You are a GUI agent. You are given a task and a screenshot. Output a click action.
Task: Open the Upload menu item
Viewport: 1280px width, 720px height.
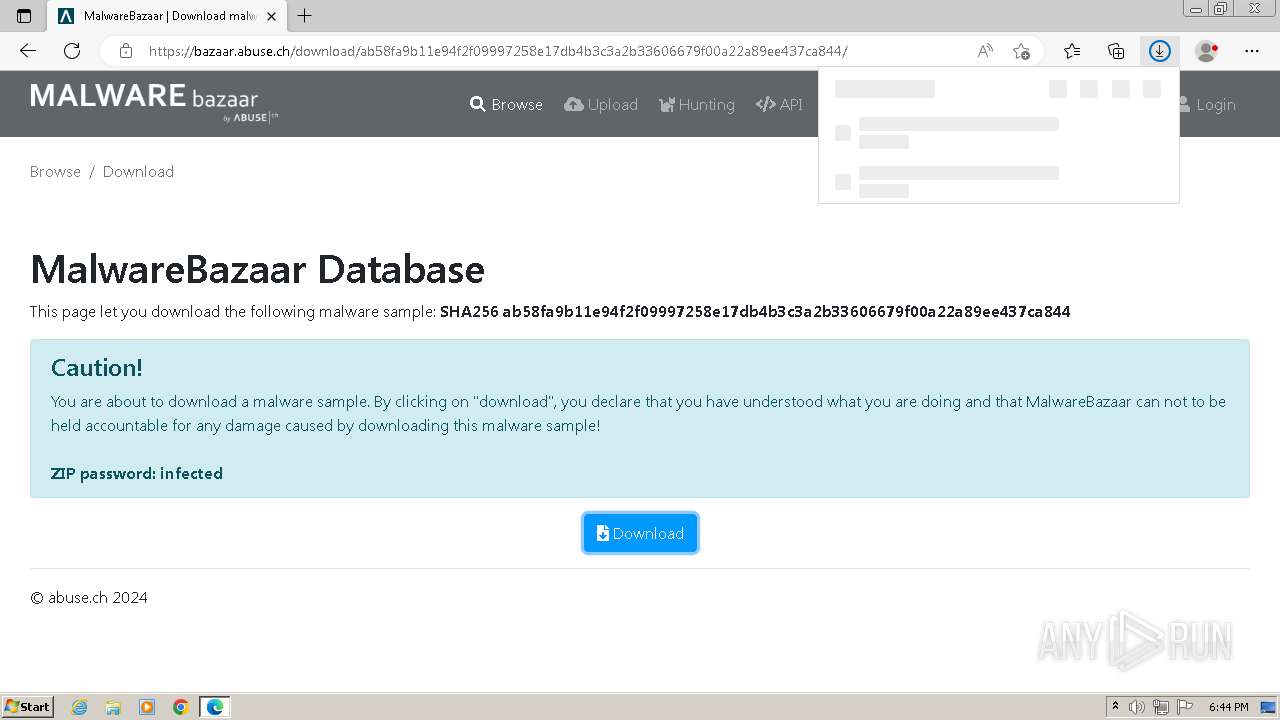tap(601, 104)
